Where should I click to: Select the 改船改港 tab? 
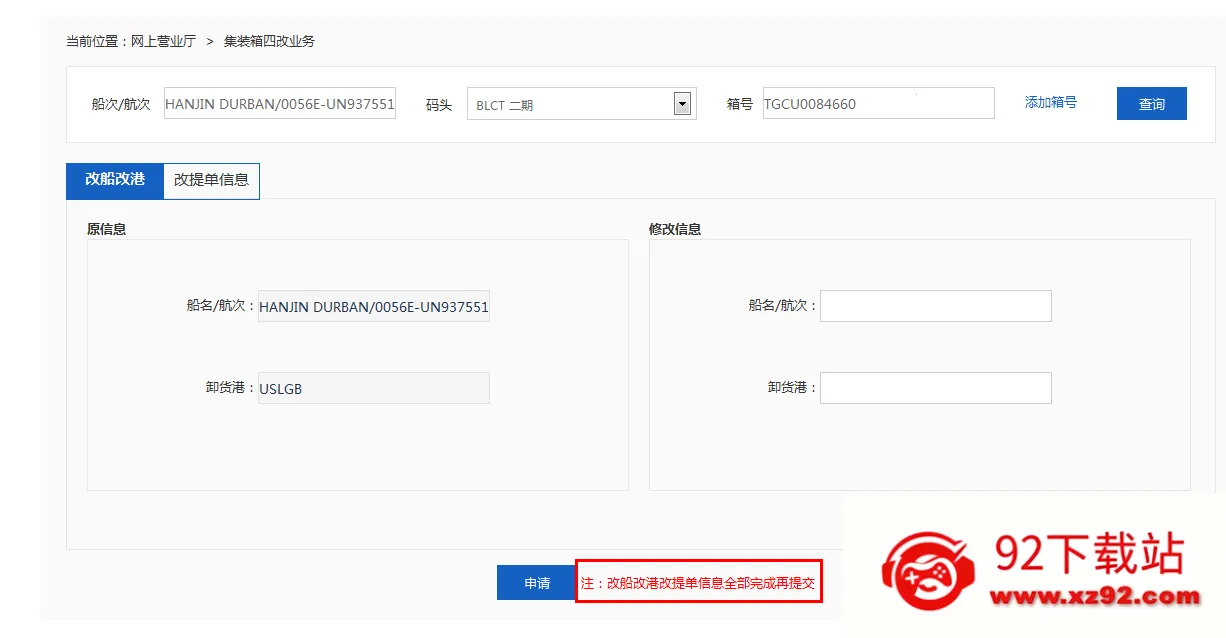tap(115, 180)
